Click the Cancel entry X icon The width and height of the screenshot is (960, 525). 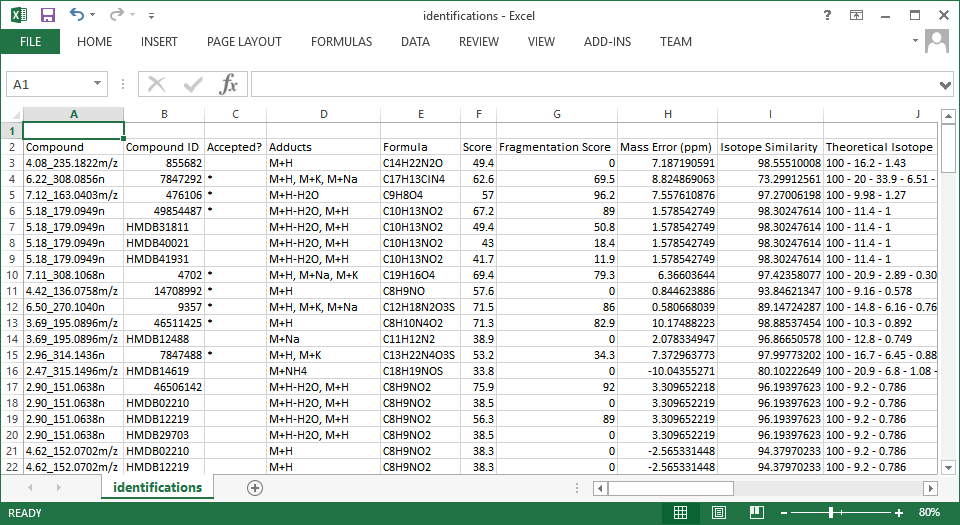[157, 84]
